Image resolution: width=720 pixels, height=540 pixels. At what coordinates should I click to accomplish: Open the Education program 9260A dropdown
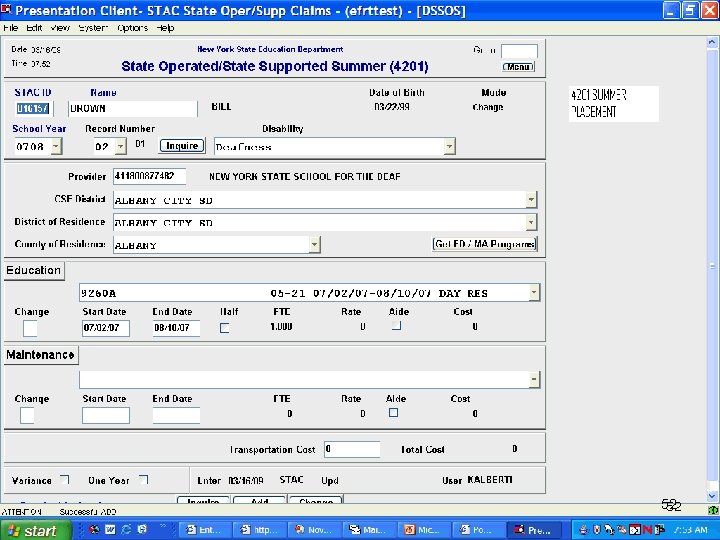pos(534,292)
